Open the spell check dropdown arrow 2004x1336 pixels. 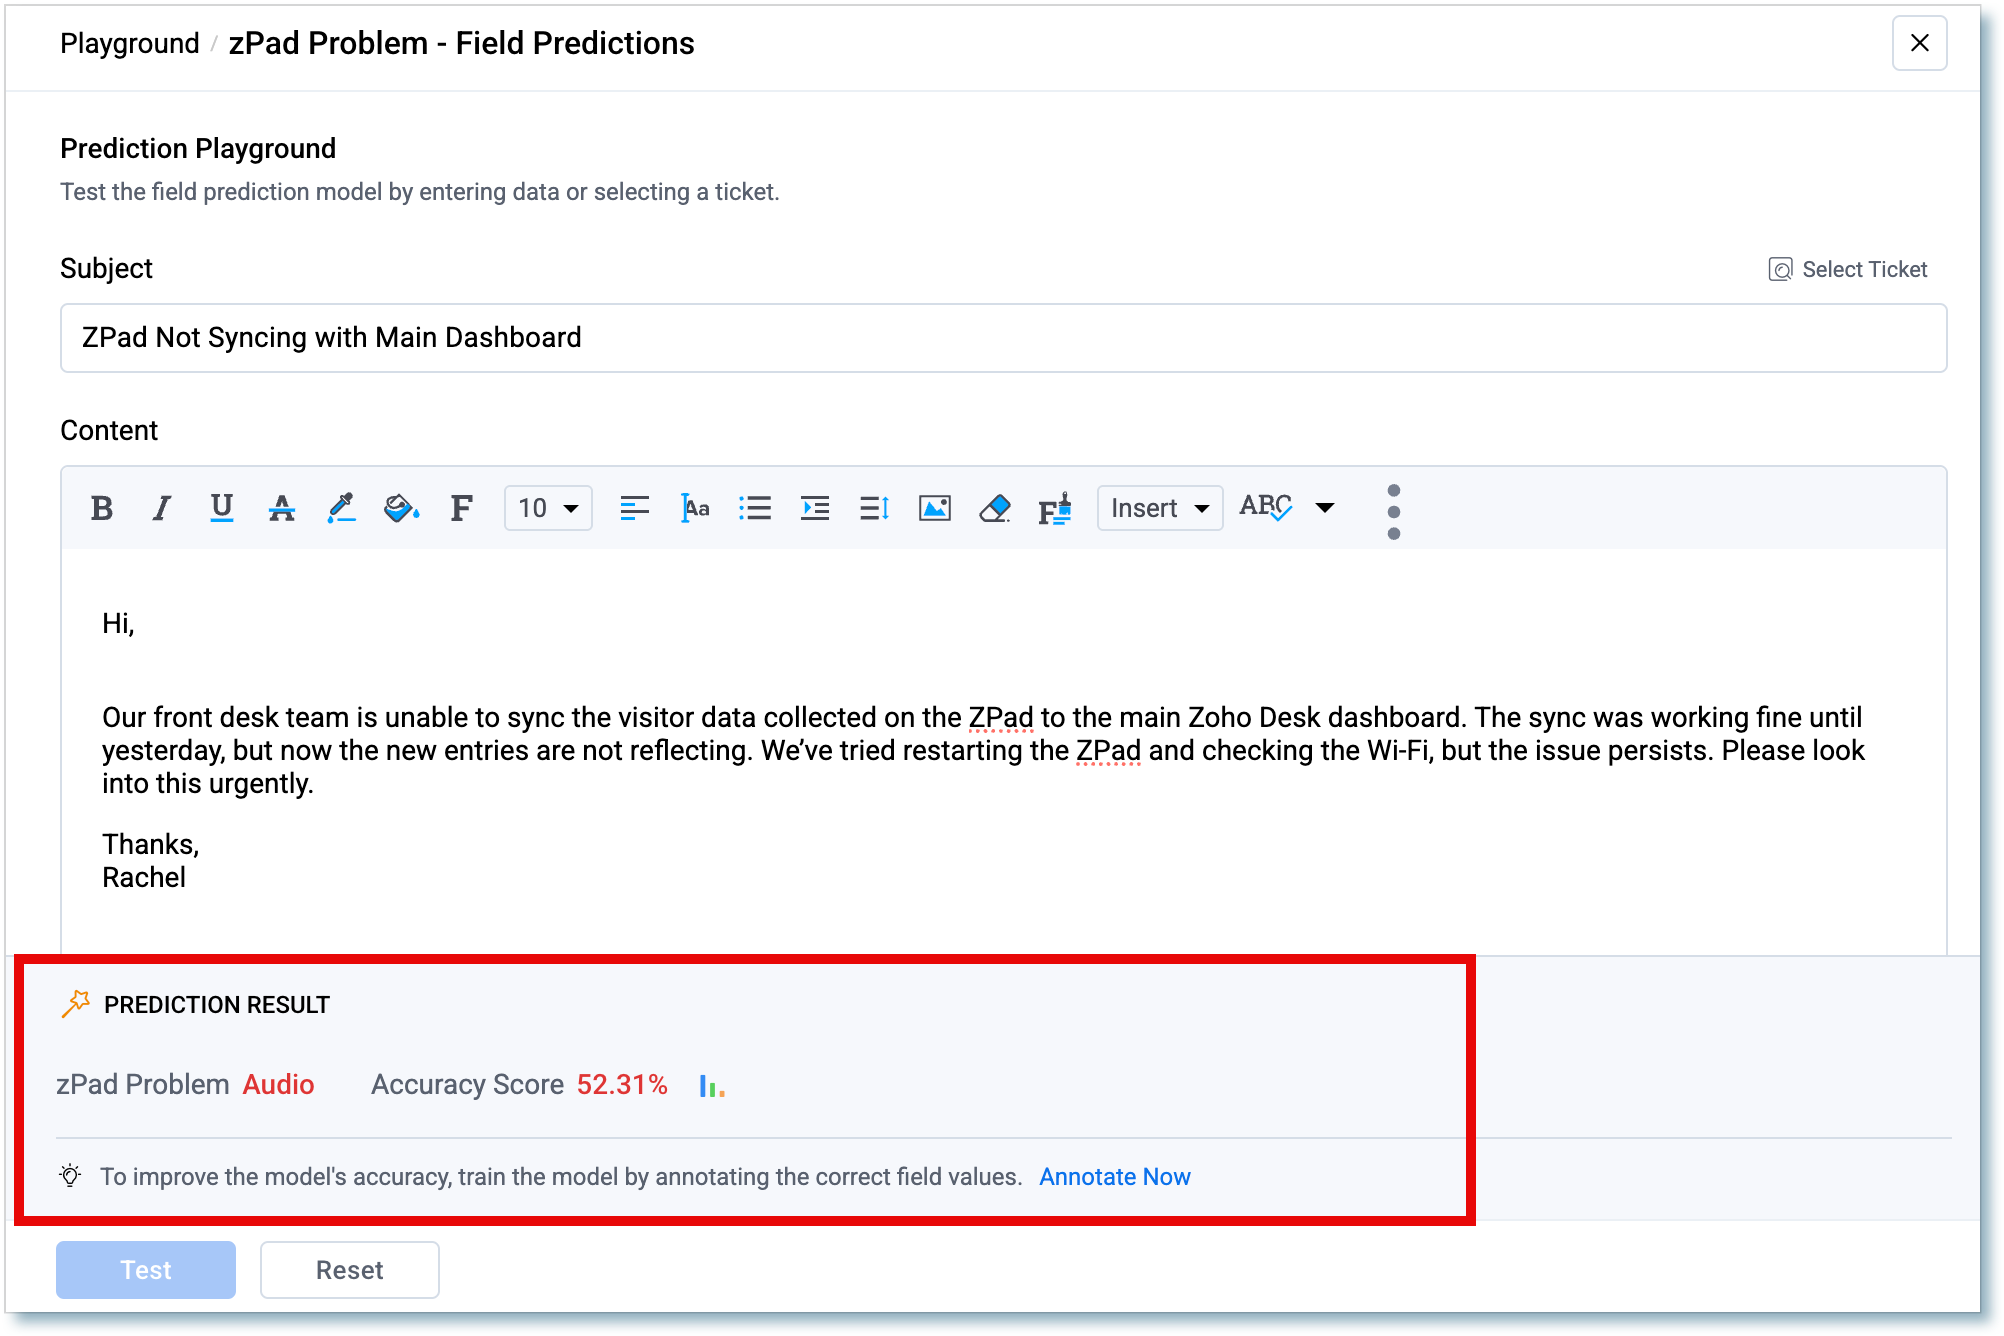tap(1325, 508)
